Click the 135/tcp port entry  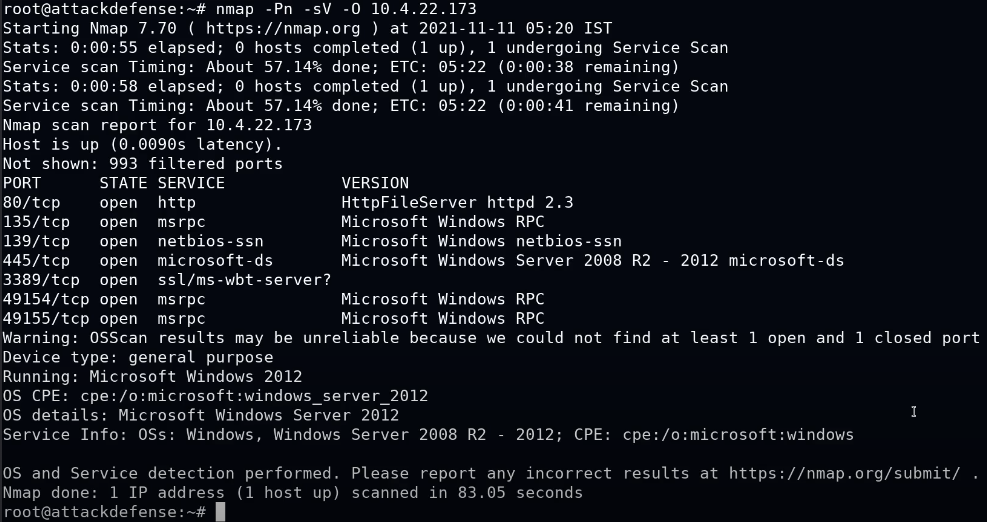(x=36, y=222)
